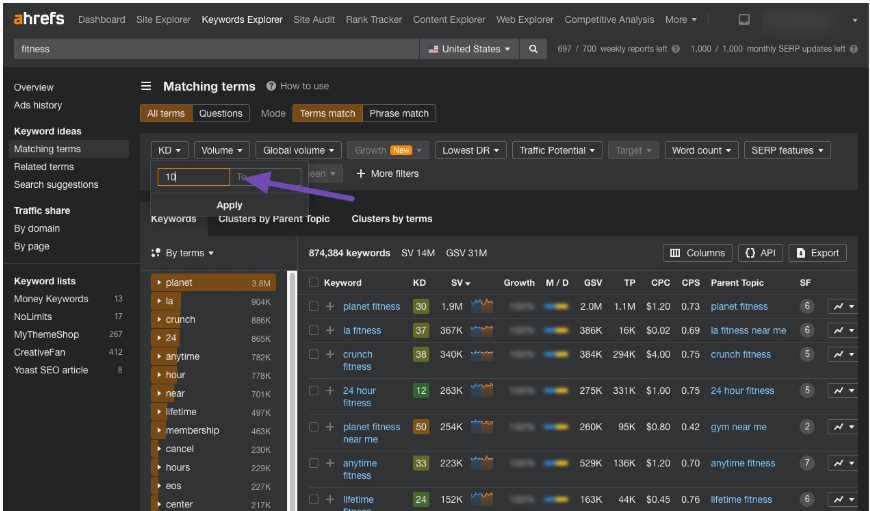This screenshot has height=511, width=870.
Task: Click volume trend chart for 24 hour fitness row
Action: (x=482, y=390)
